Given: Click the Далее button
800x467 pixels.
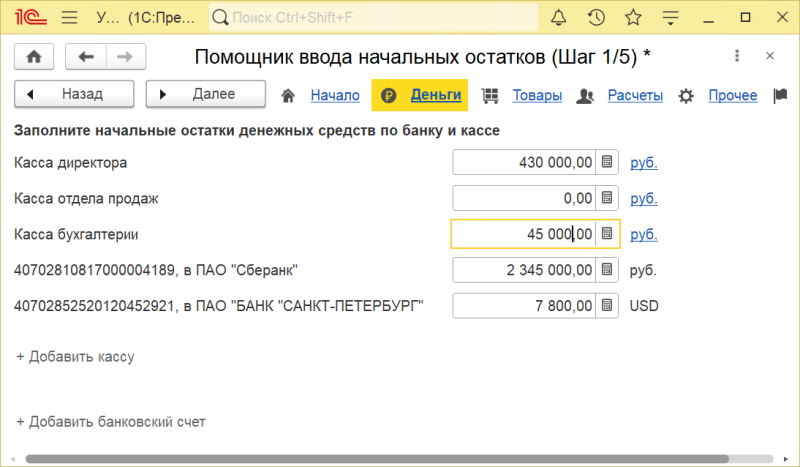Looking at the screenshot, I should click(206, 94).
